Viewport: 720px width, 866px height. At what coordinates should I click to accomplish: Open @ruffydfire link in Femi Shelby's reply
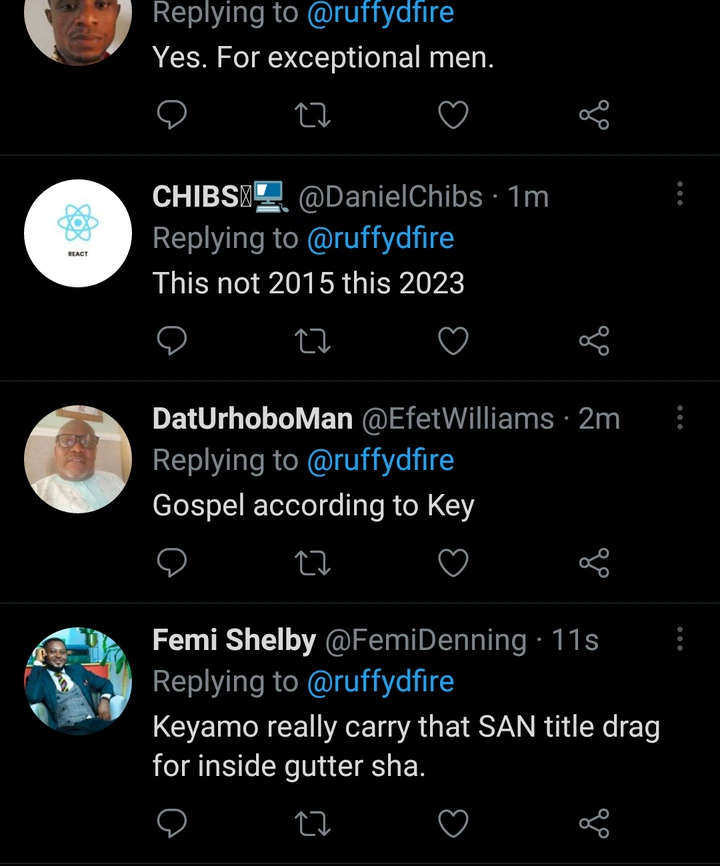point(380,682)
